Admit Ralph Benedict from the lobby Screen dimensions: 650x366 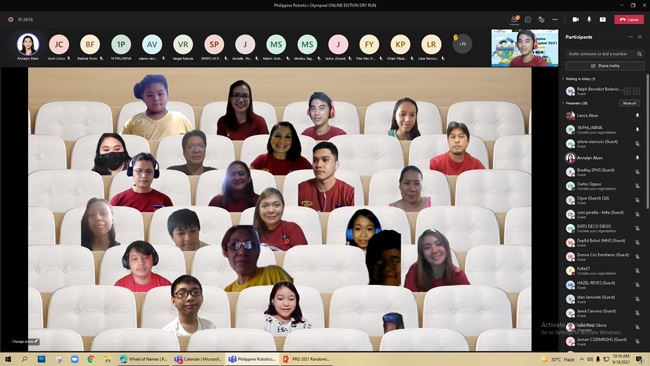point(627,91)
